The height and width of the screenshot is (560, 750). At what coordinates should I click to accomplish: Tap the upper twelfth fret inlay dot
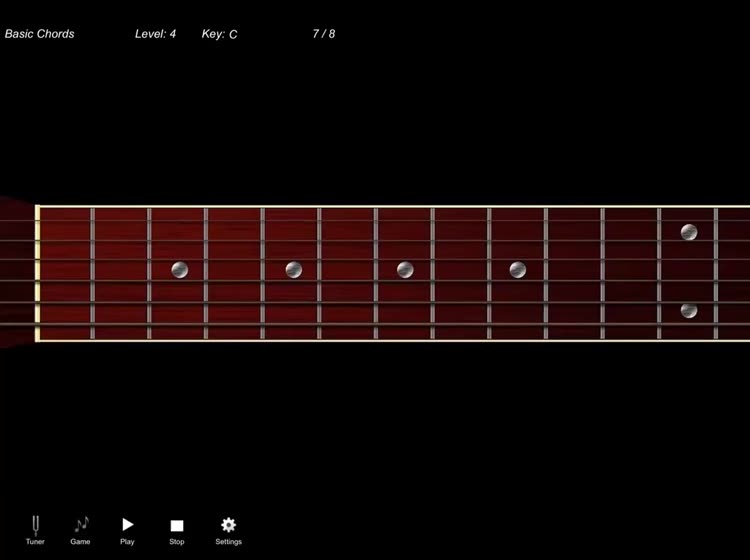pos(689,232)
